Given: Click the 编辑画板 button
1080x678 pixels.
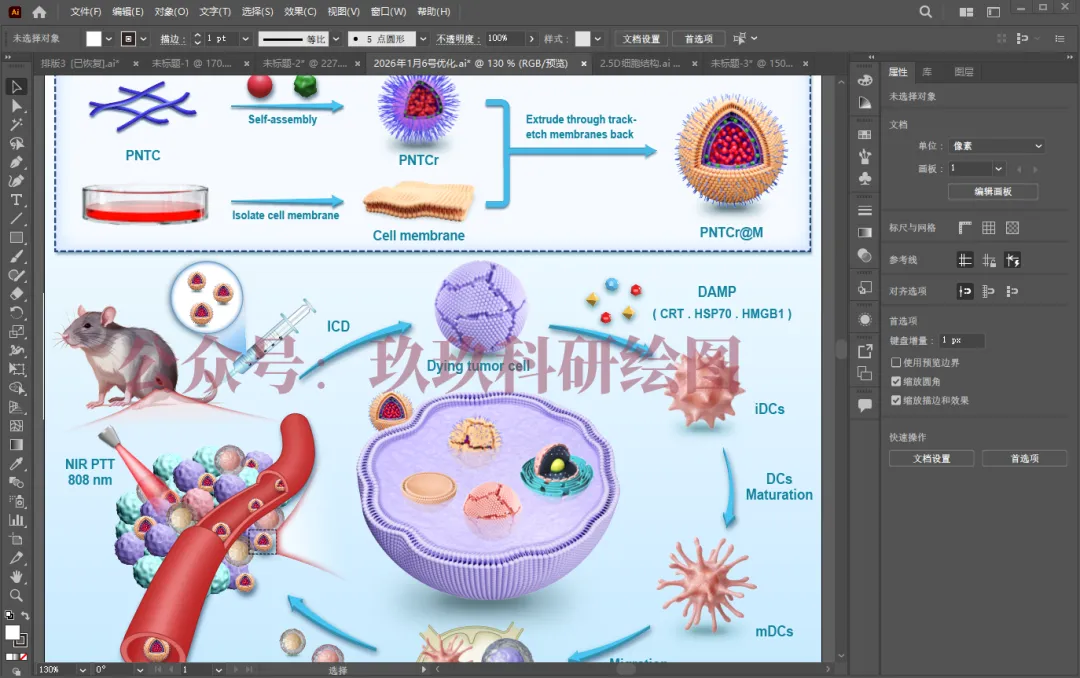Looking at the screenshot, I should click(x=992, y=191).
